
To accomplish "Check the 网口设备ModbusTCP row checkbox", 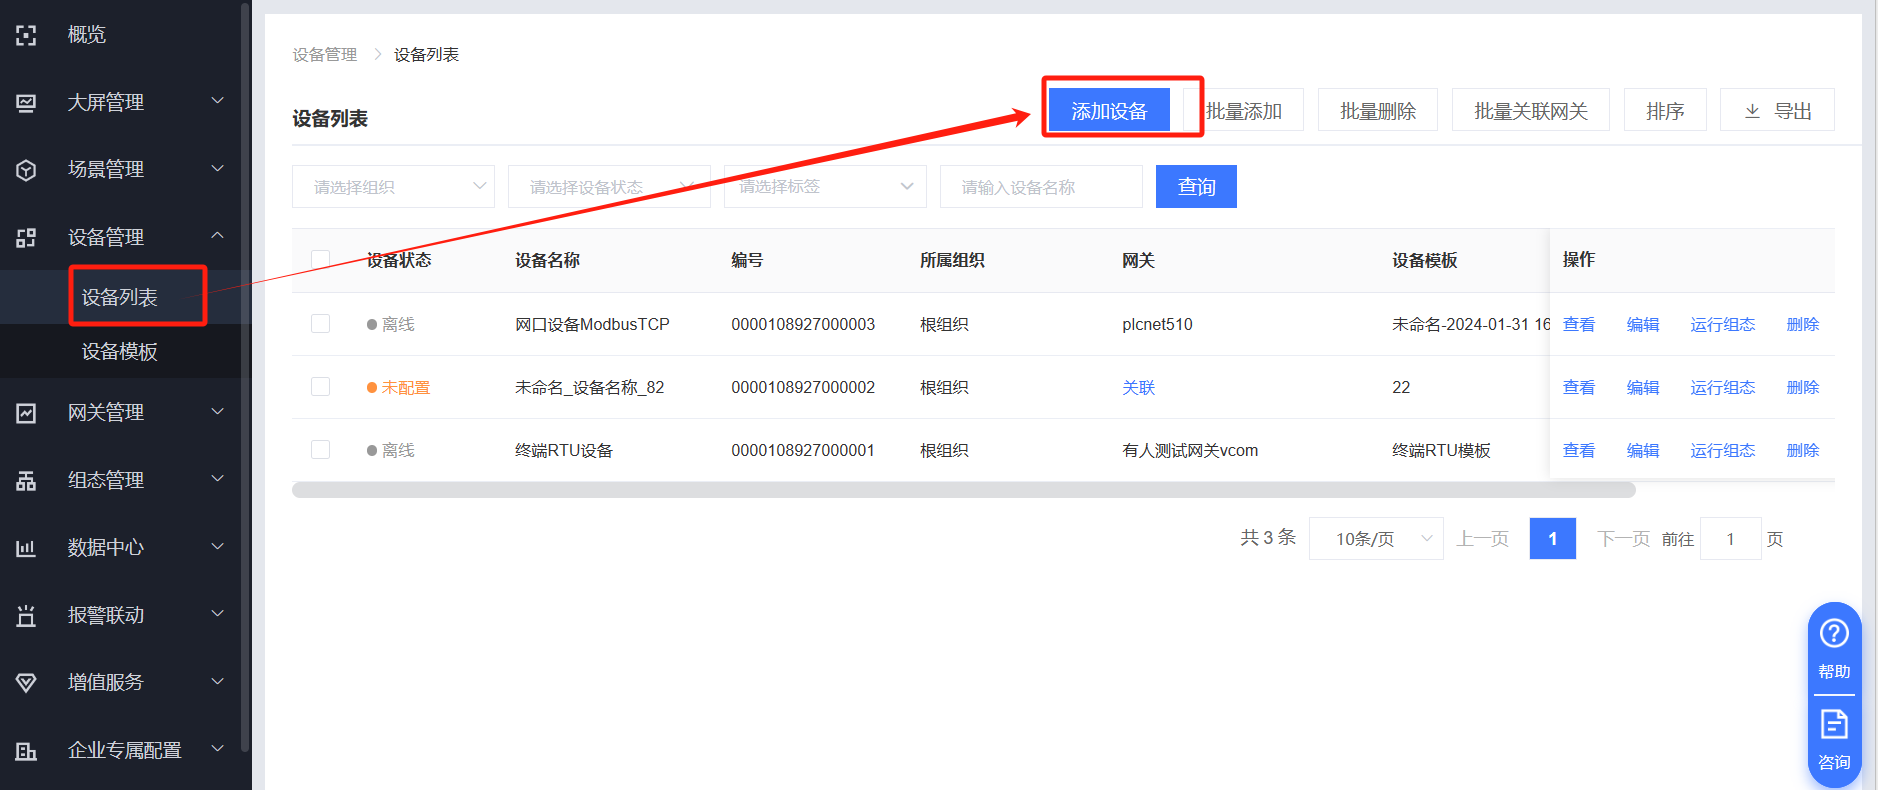I will (x=320, y=324).
